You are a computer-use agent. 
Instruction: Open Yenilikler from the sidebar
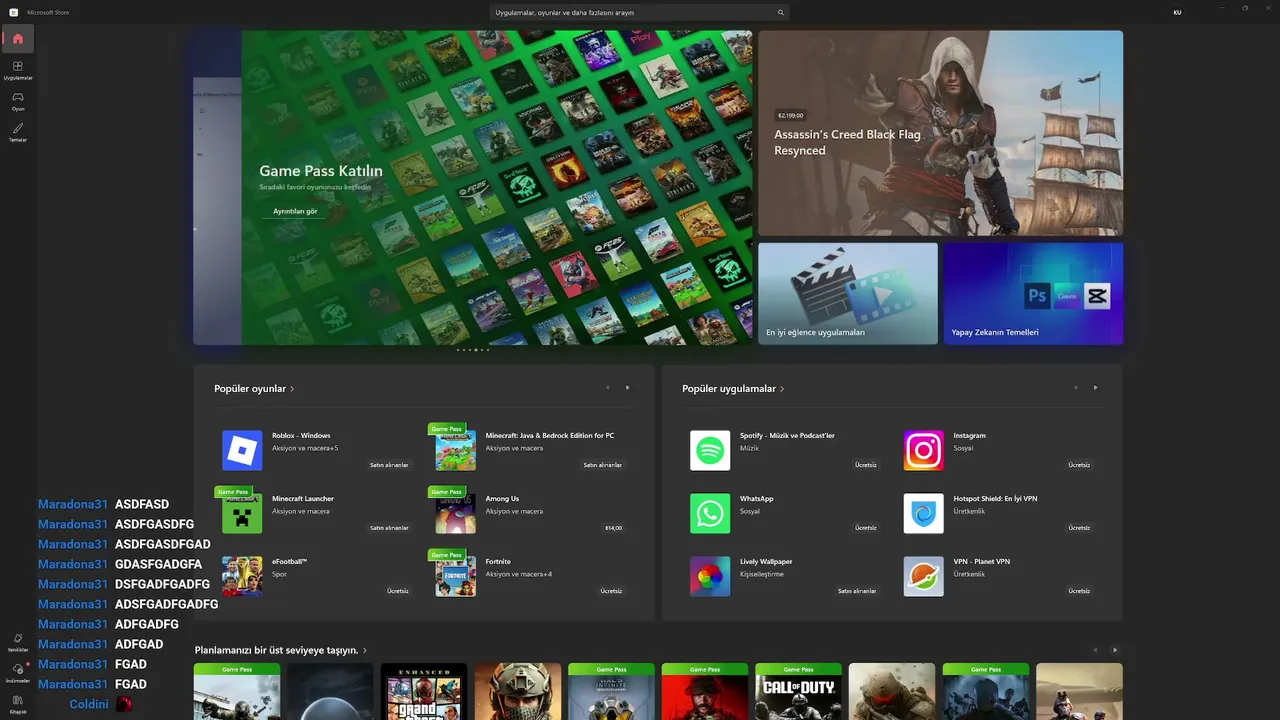18,642
